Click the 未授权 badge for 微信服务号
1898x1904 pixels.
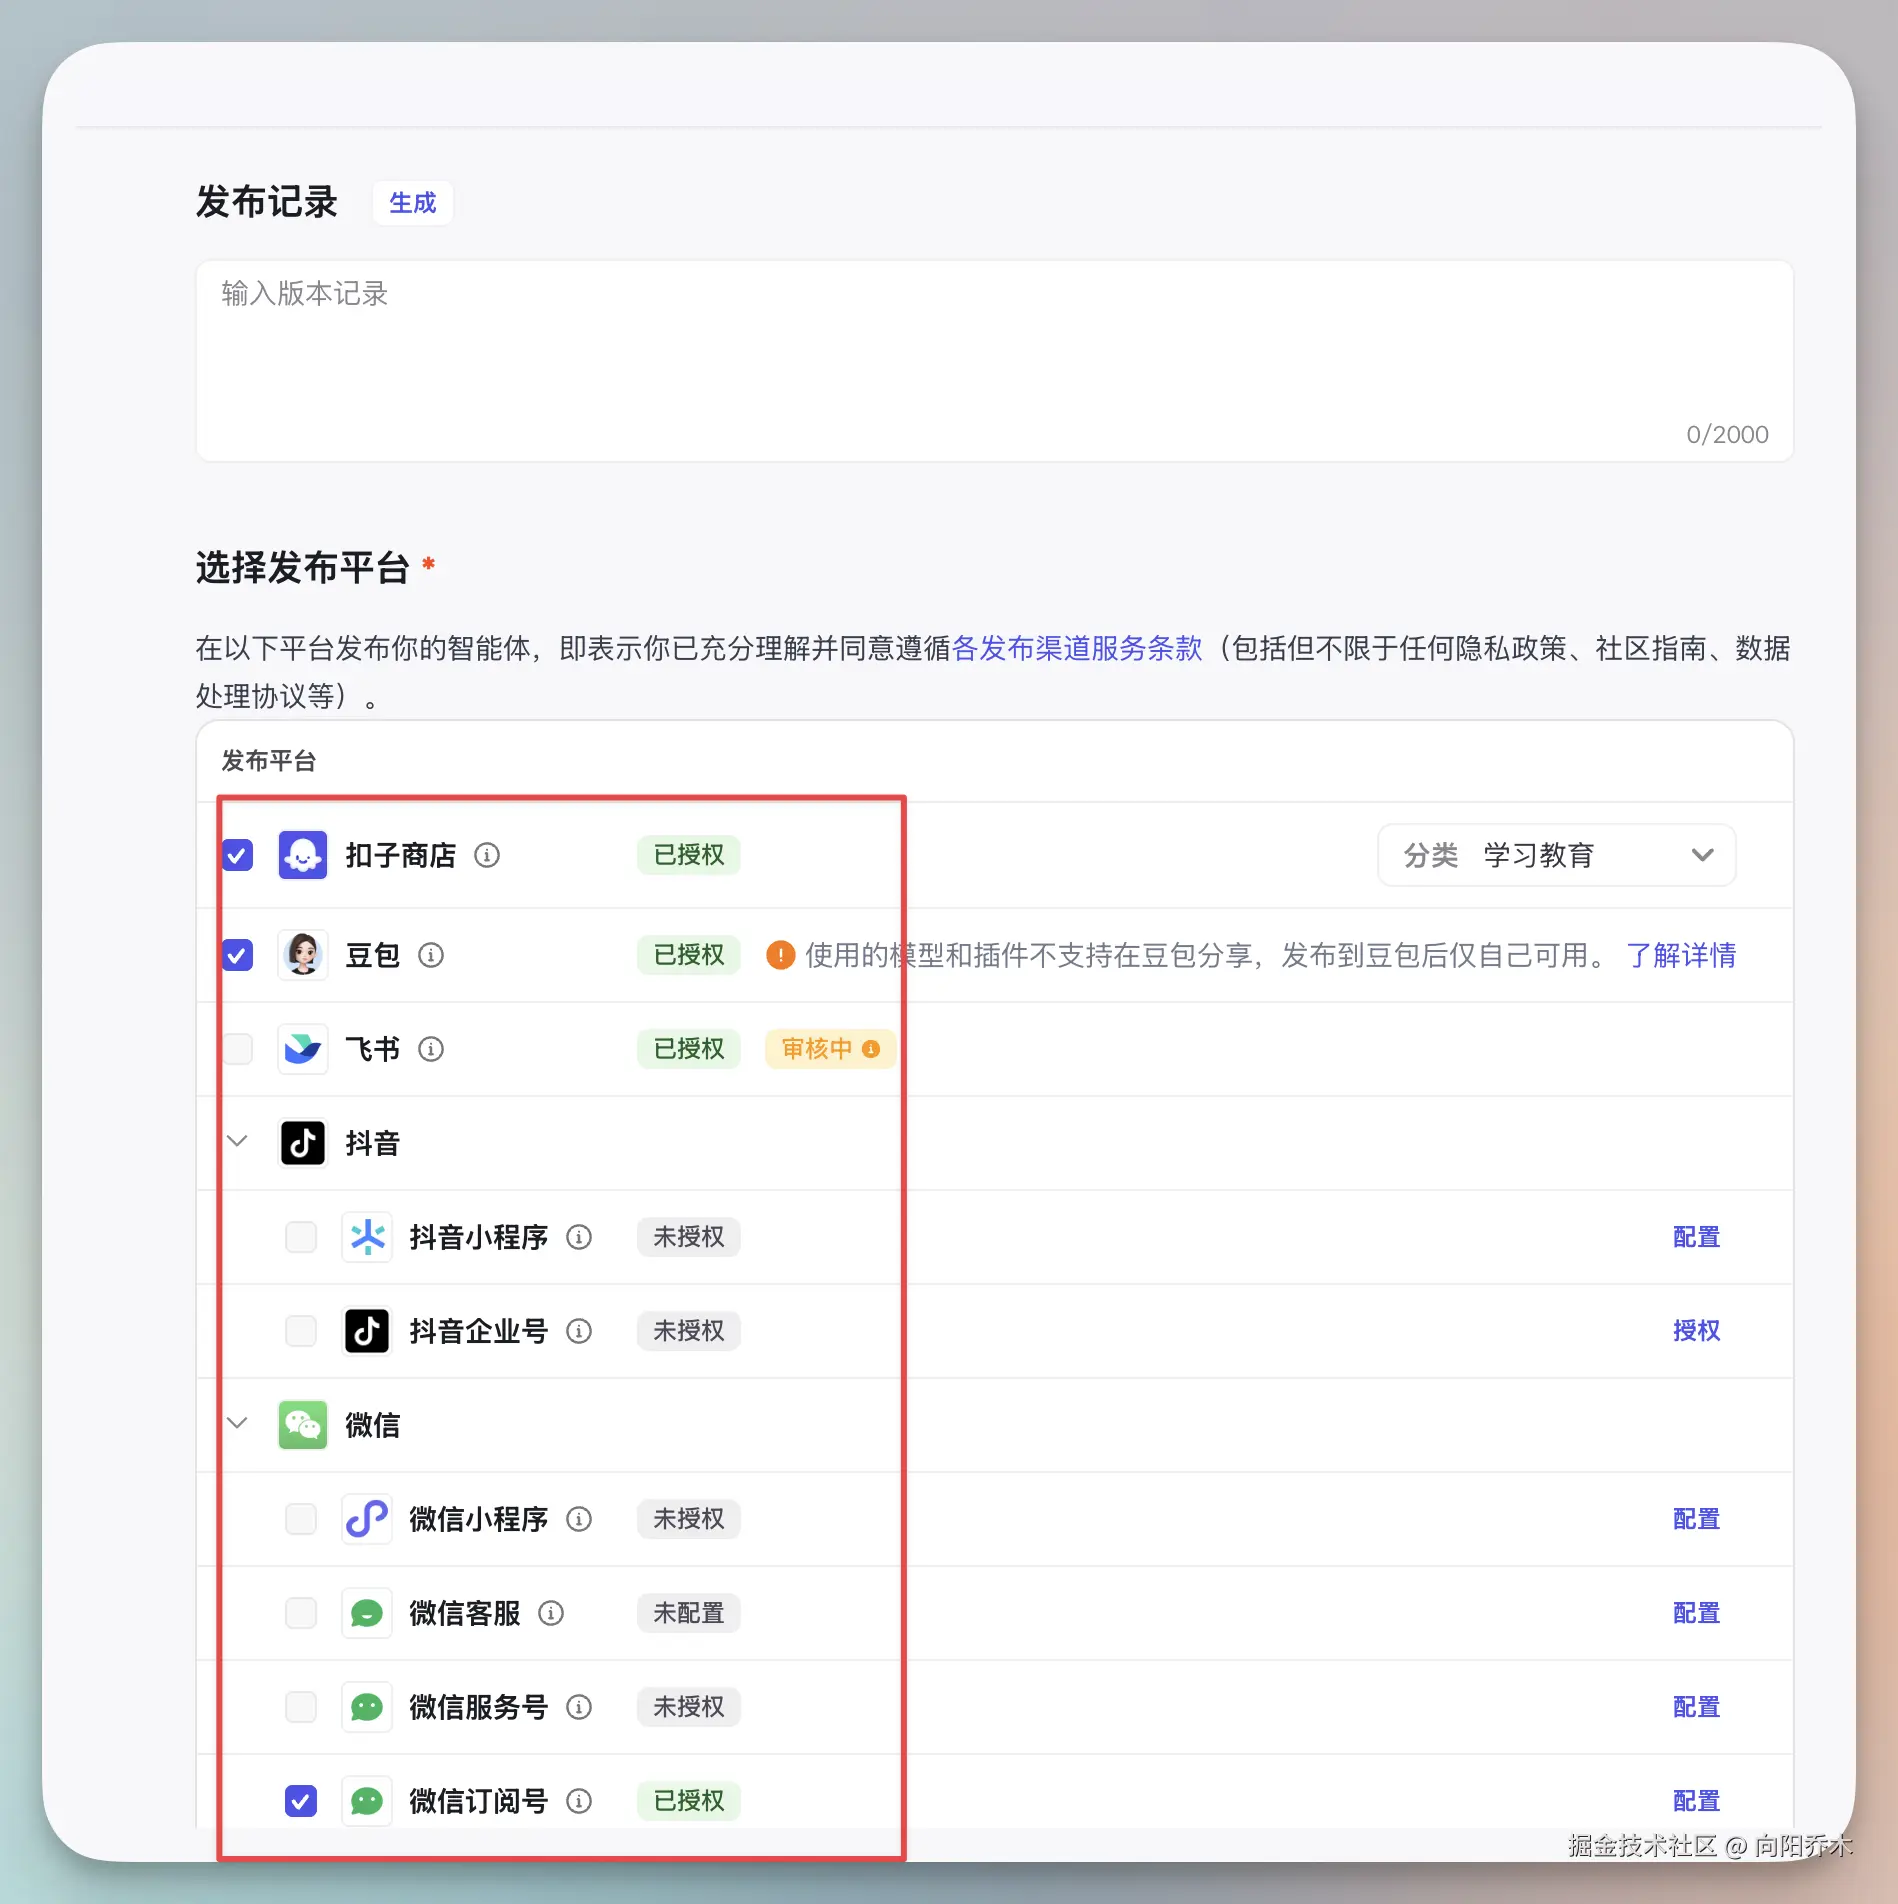click(689, 1707)
